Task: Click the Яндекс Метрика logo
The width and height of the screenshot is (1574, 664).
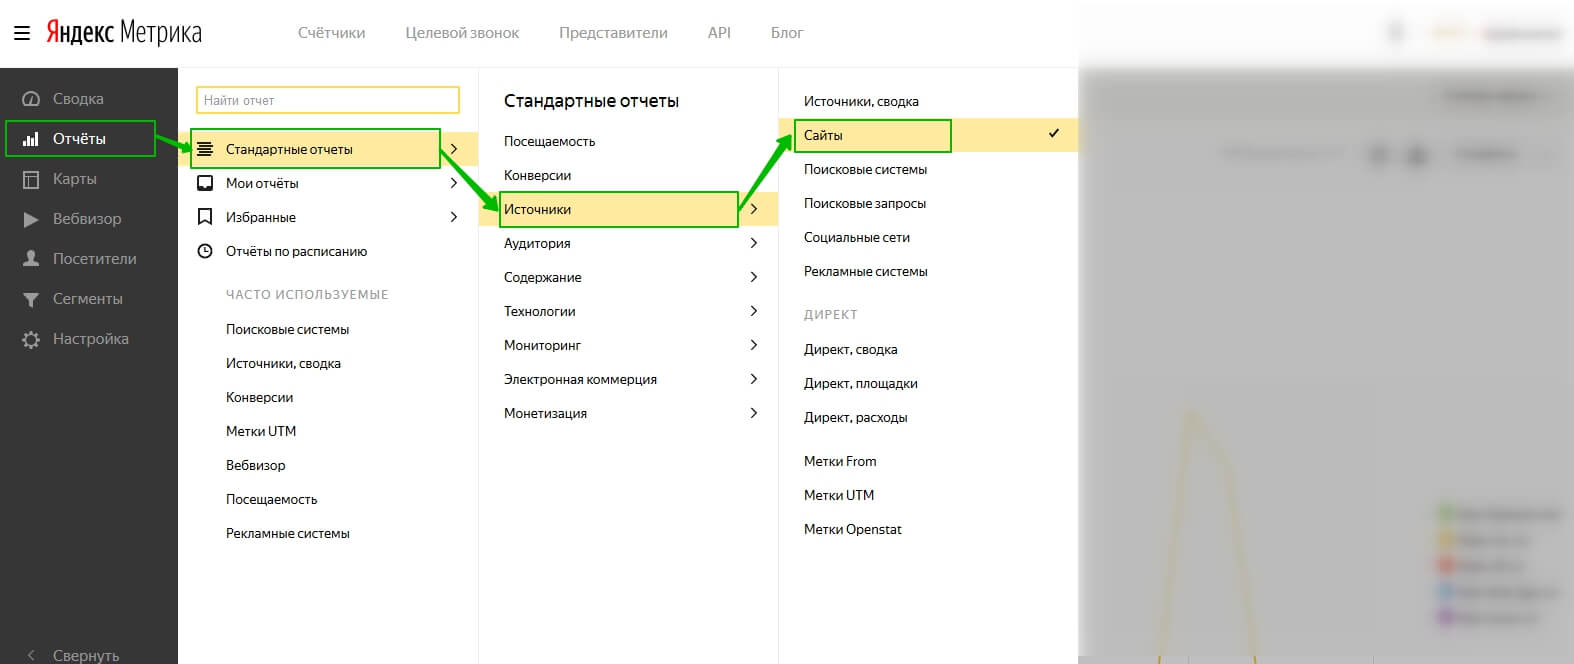Action: coord(124,33)
